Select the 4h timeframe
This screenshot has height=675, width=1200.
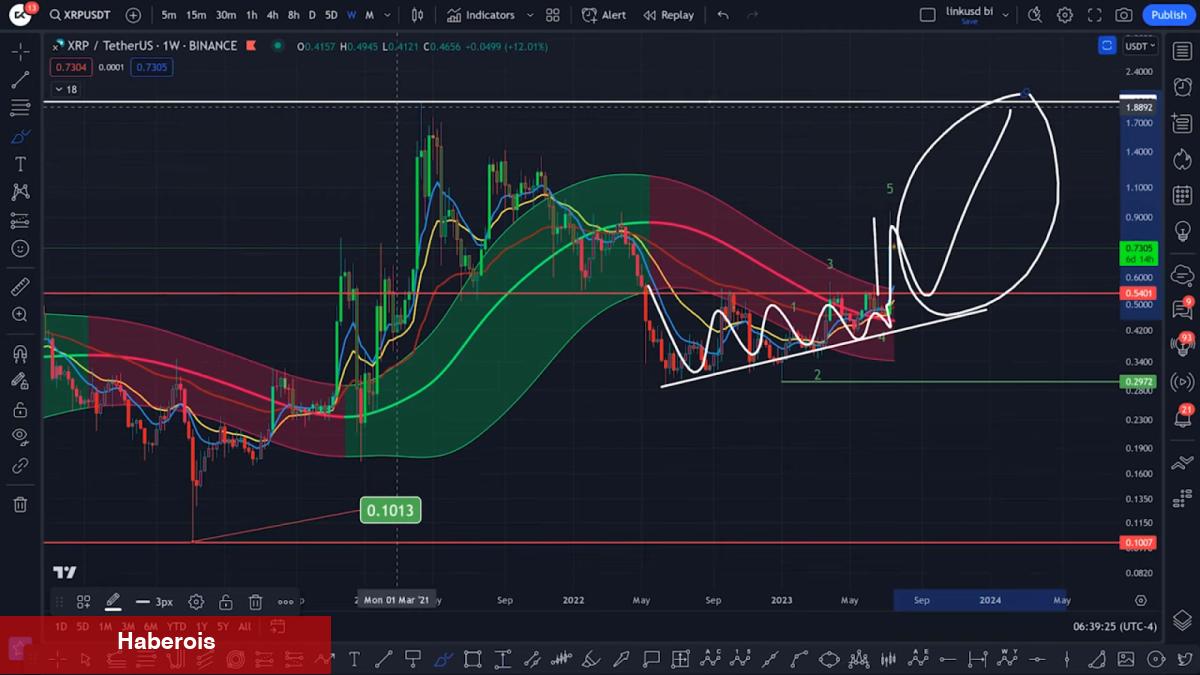click(x=272, y=15)
